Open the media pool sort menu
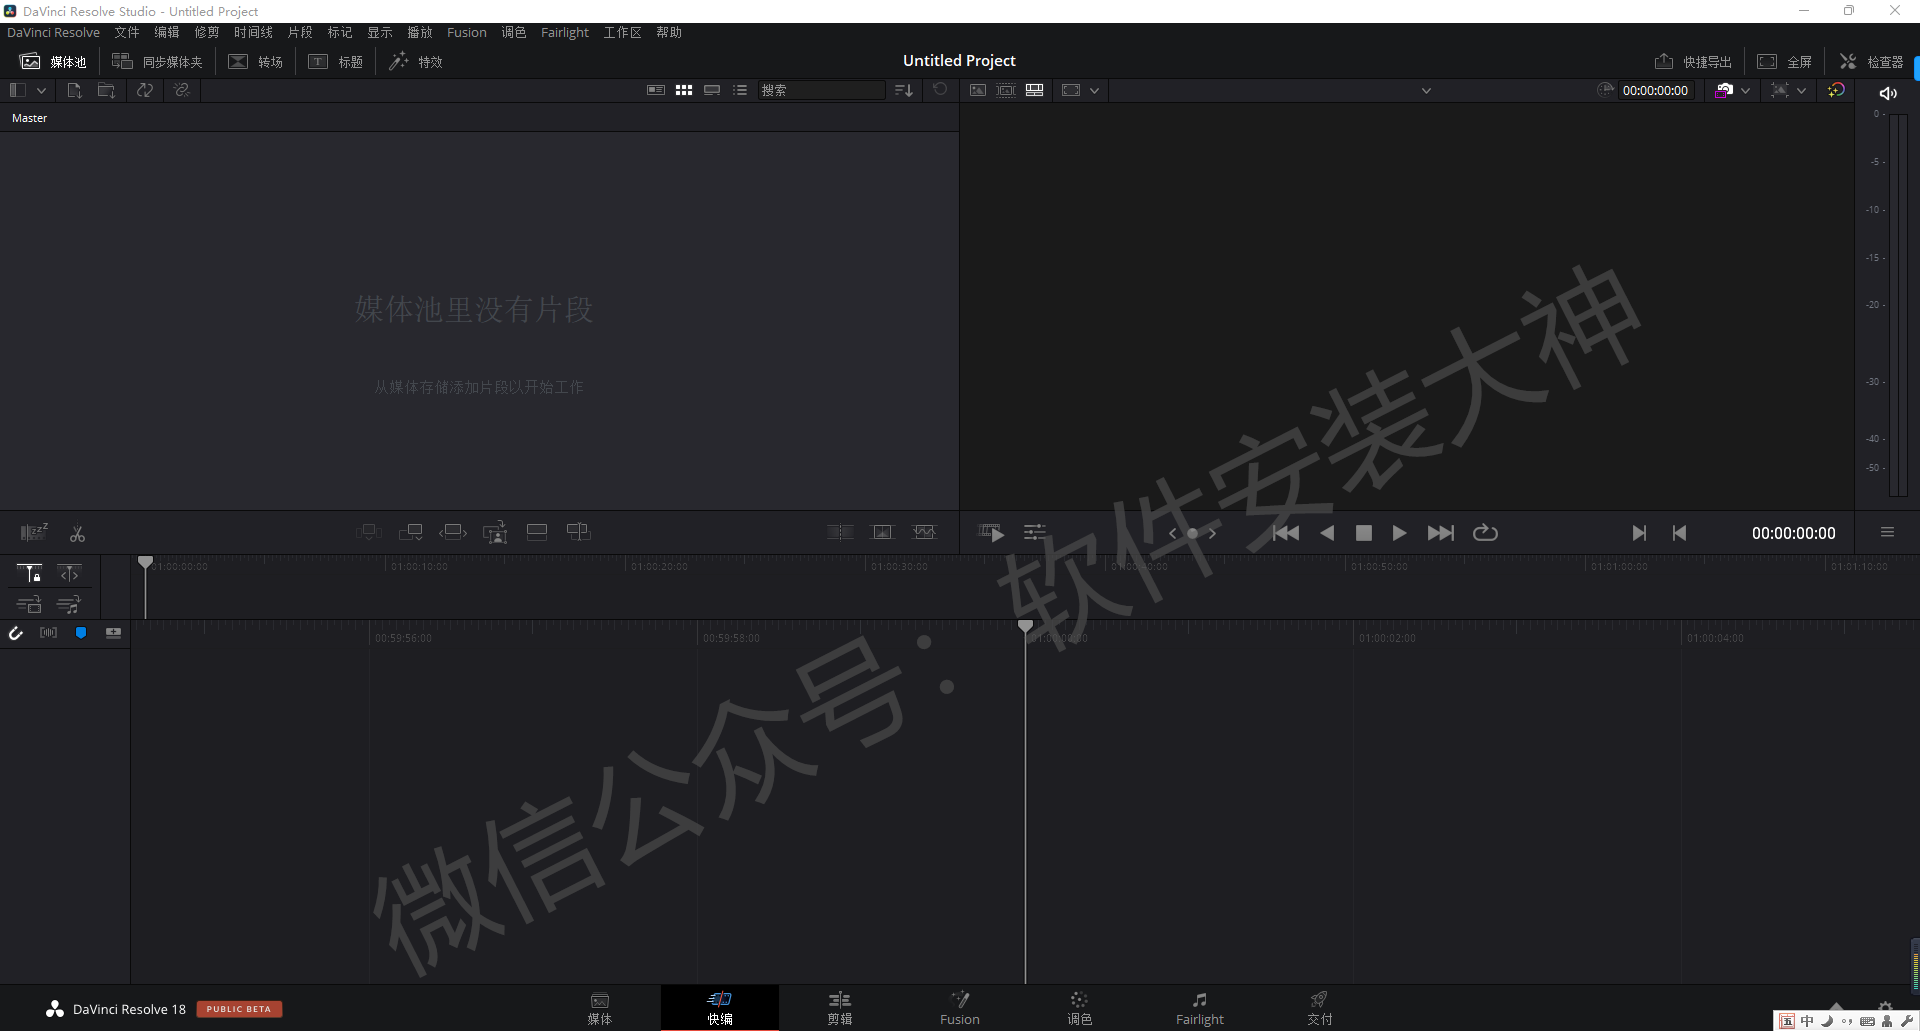The image size is (1920, 1031). tap(904, 90)
